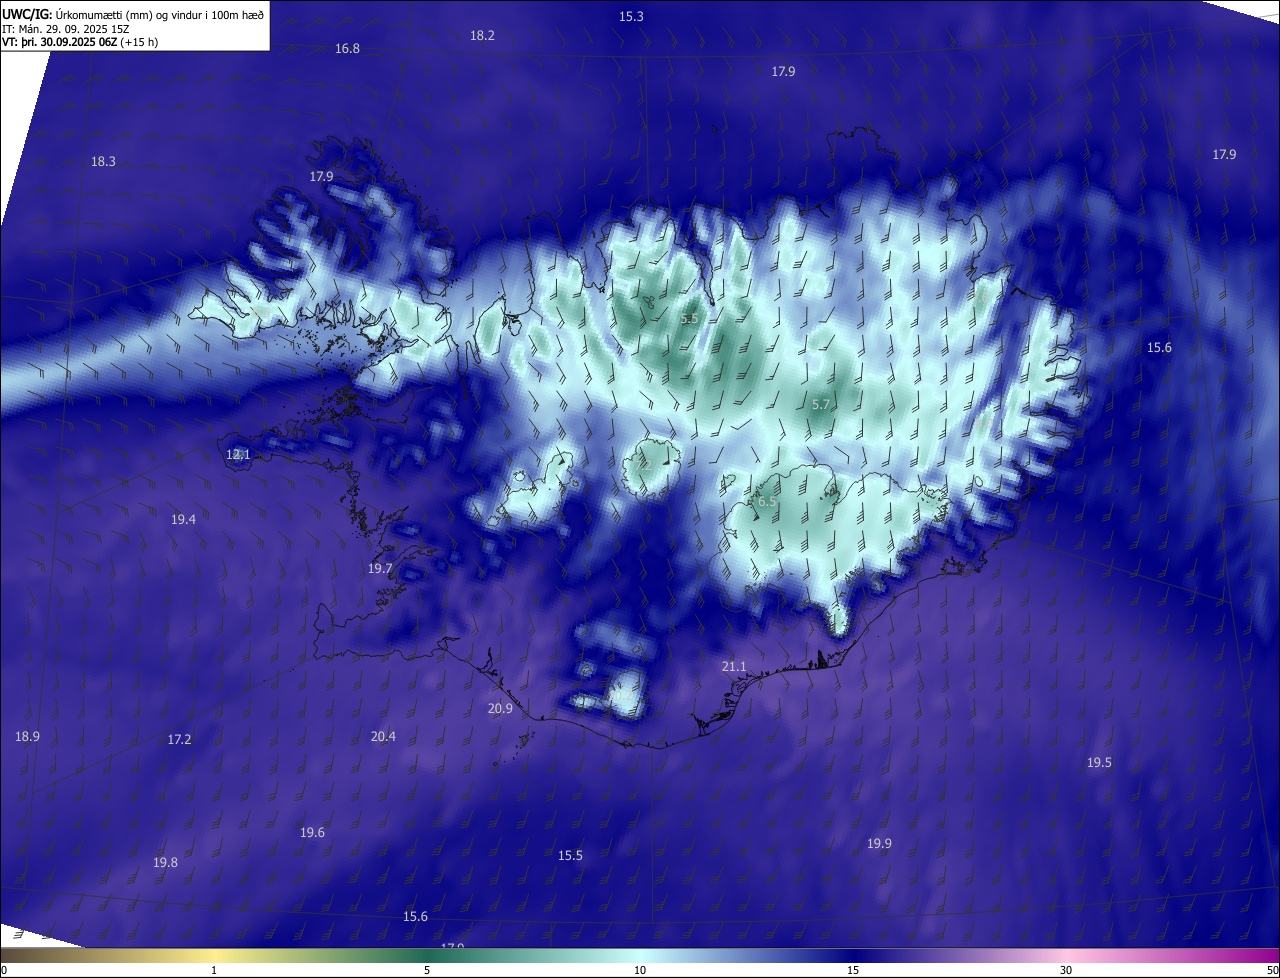Select the 19.5 value label
Image resolution: width=1280 pixels, height=978 pixels.
pyautogui.click(x=1099, y=762)
